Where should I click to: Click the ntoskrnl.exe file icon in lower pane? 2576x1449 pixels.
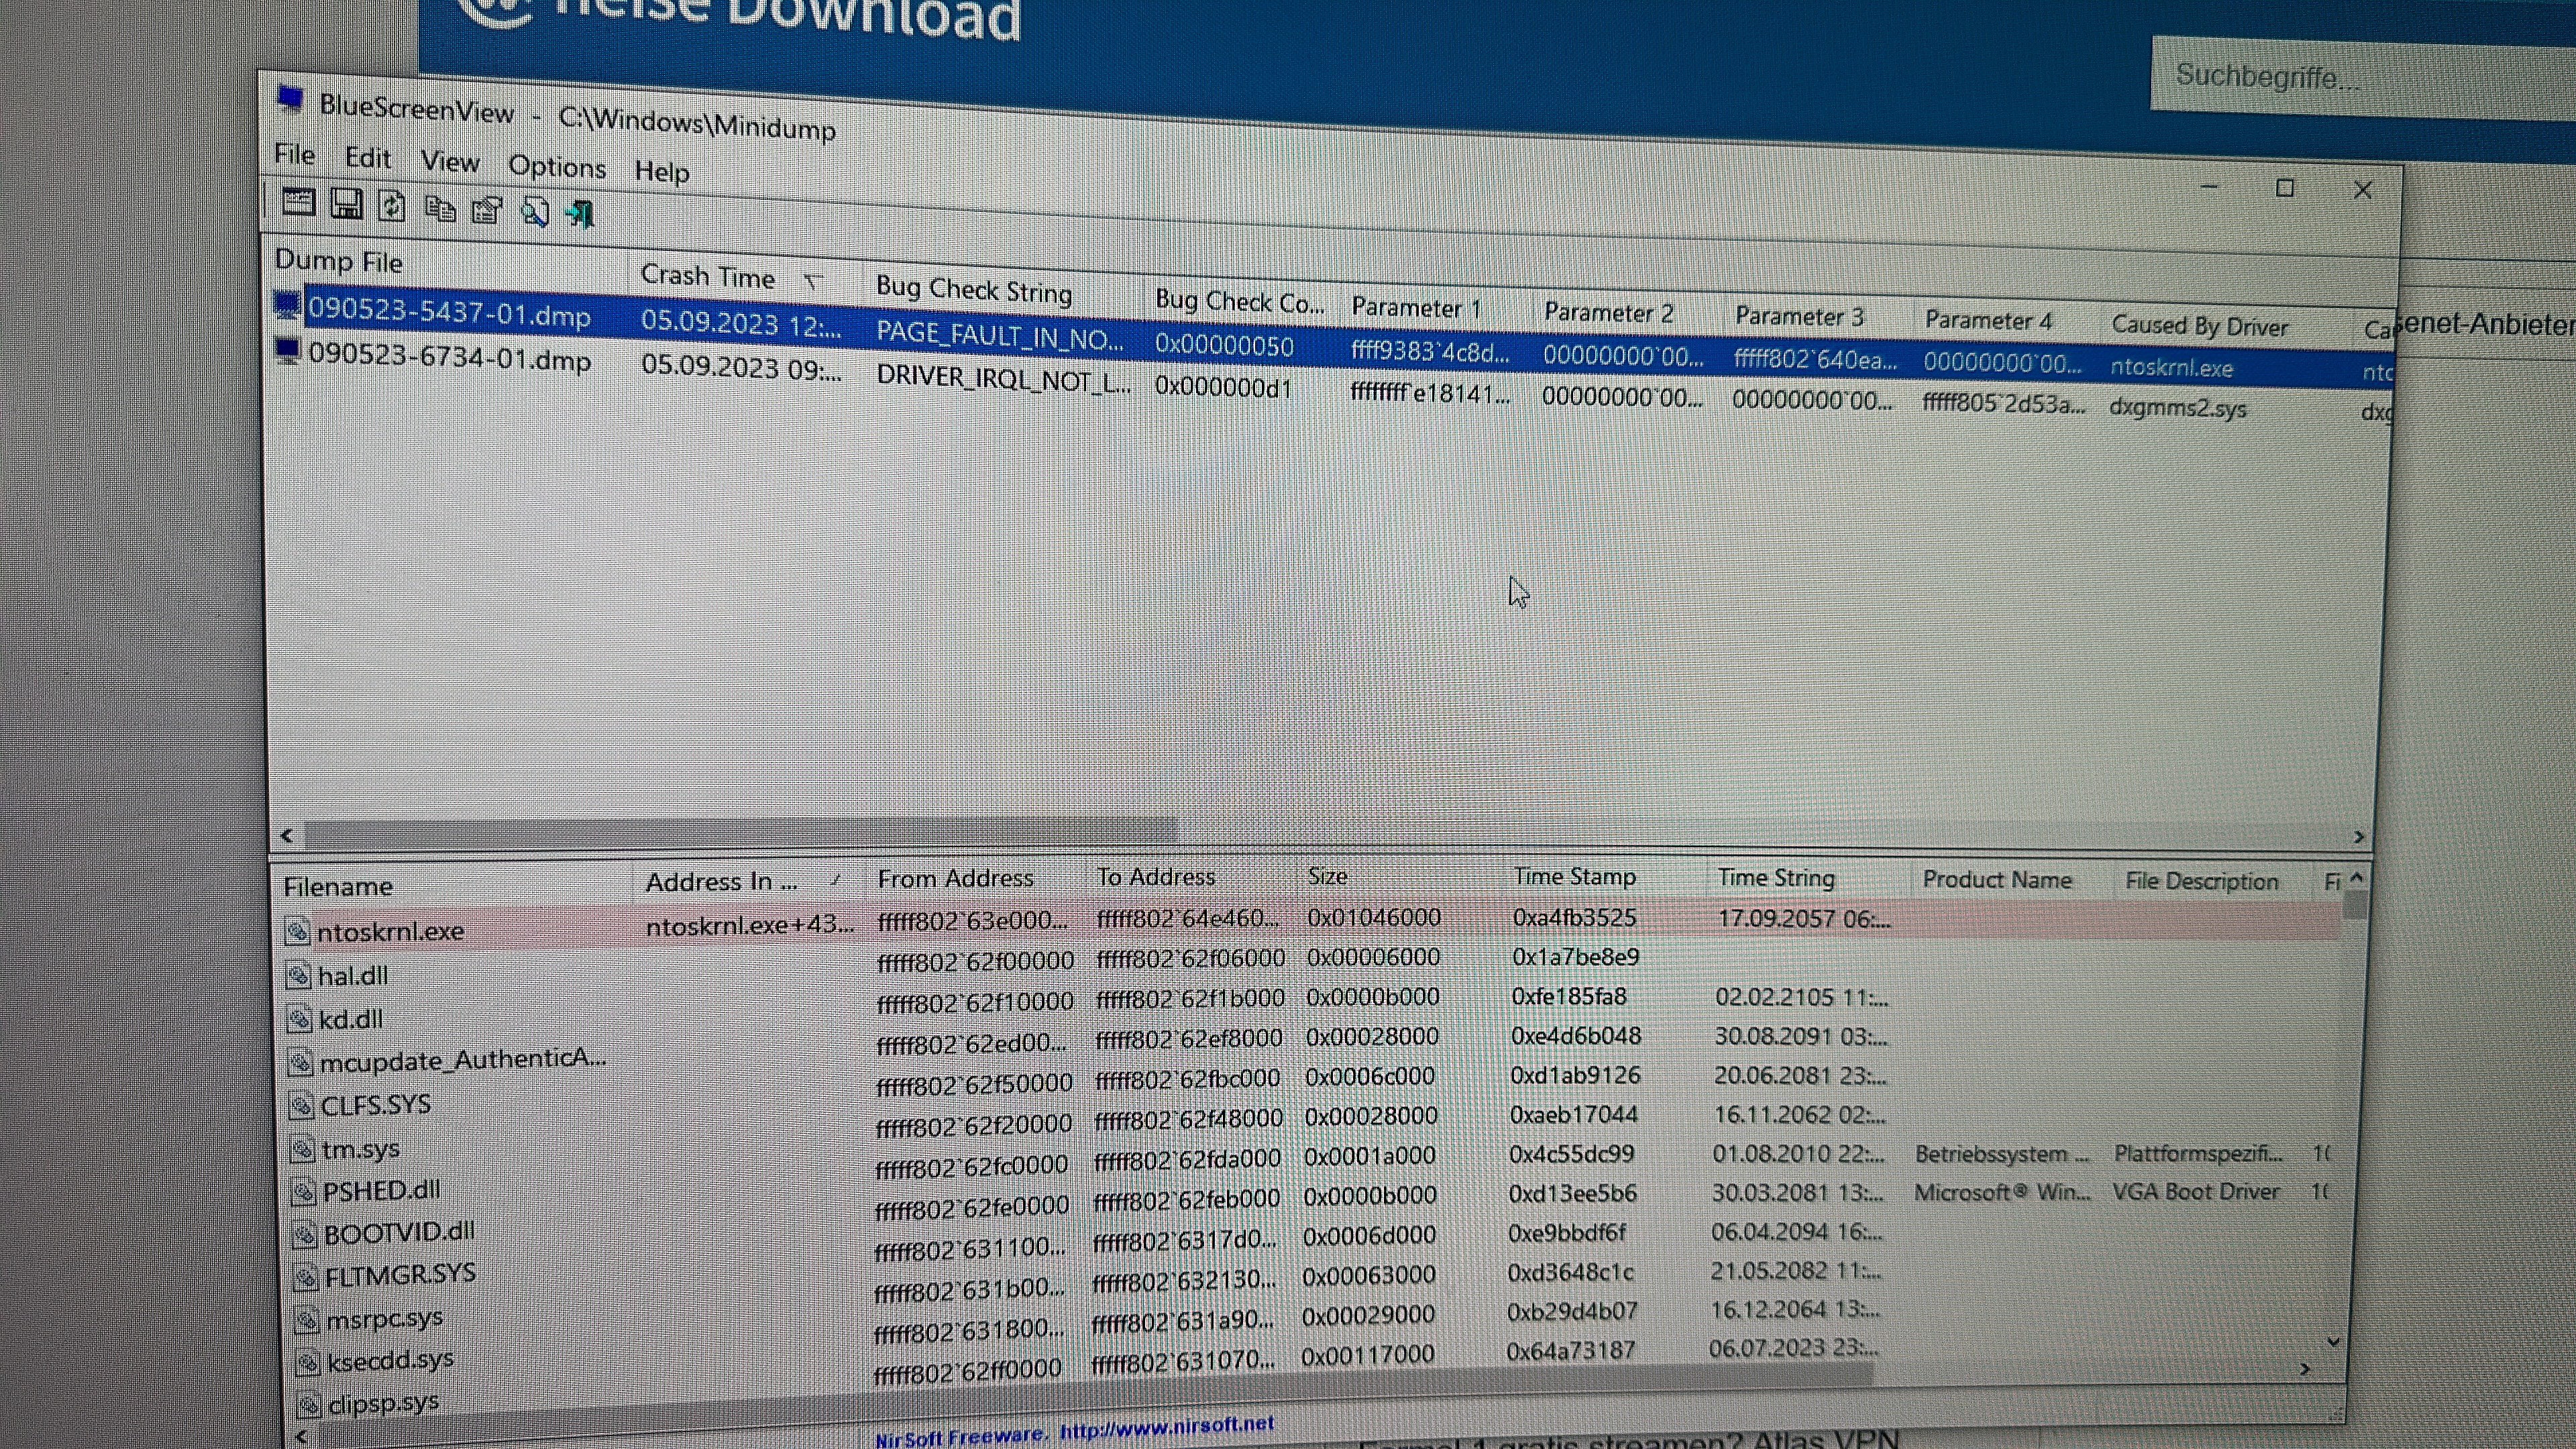tap(297, 932)
